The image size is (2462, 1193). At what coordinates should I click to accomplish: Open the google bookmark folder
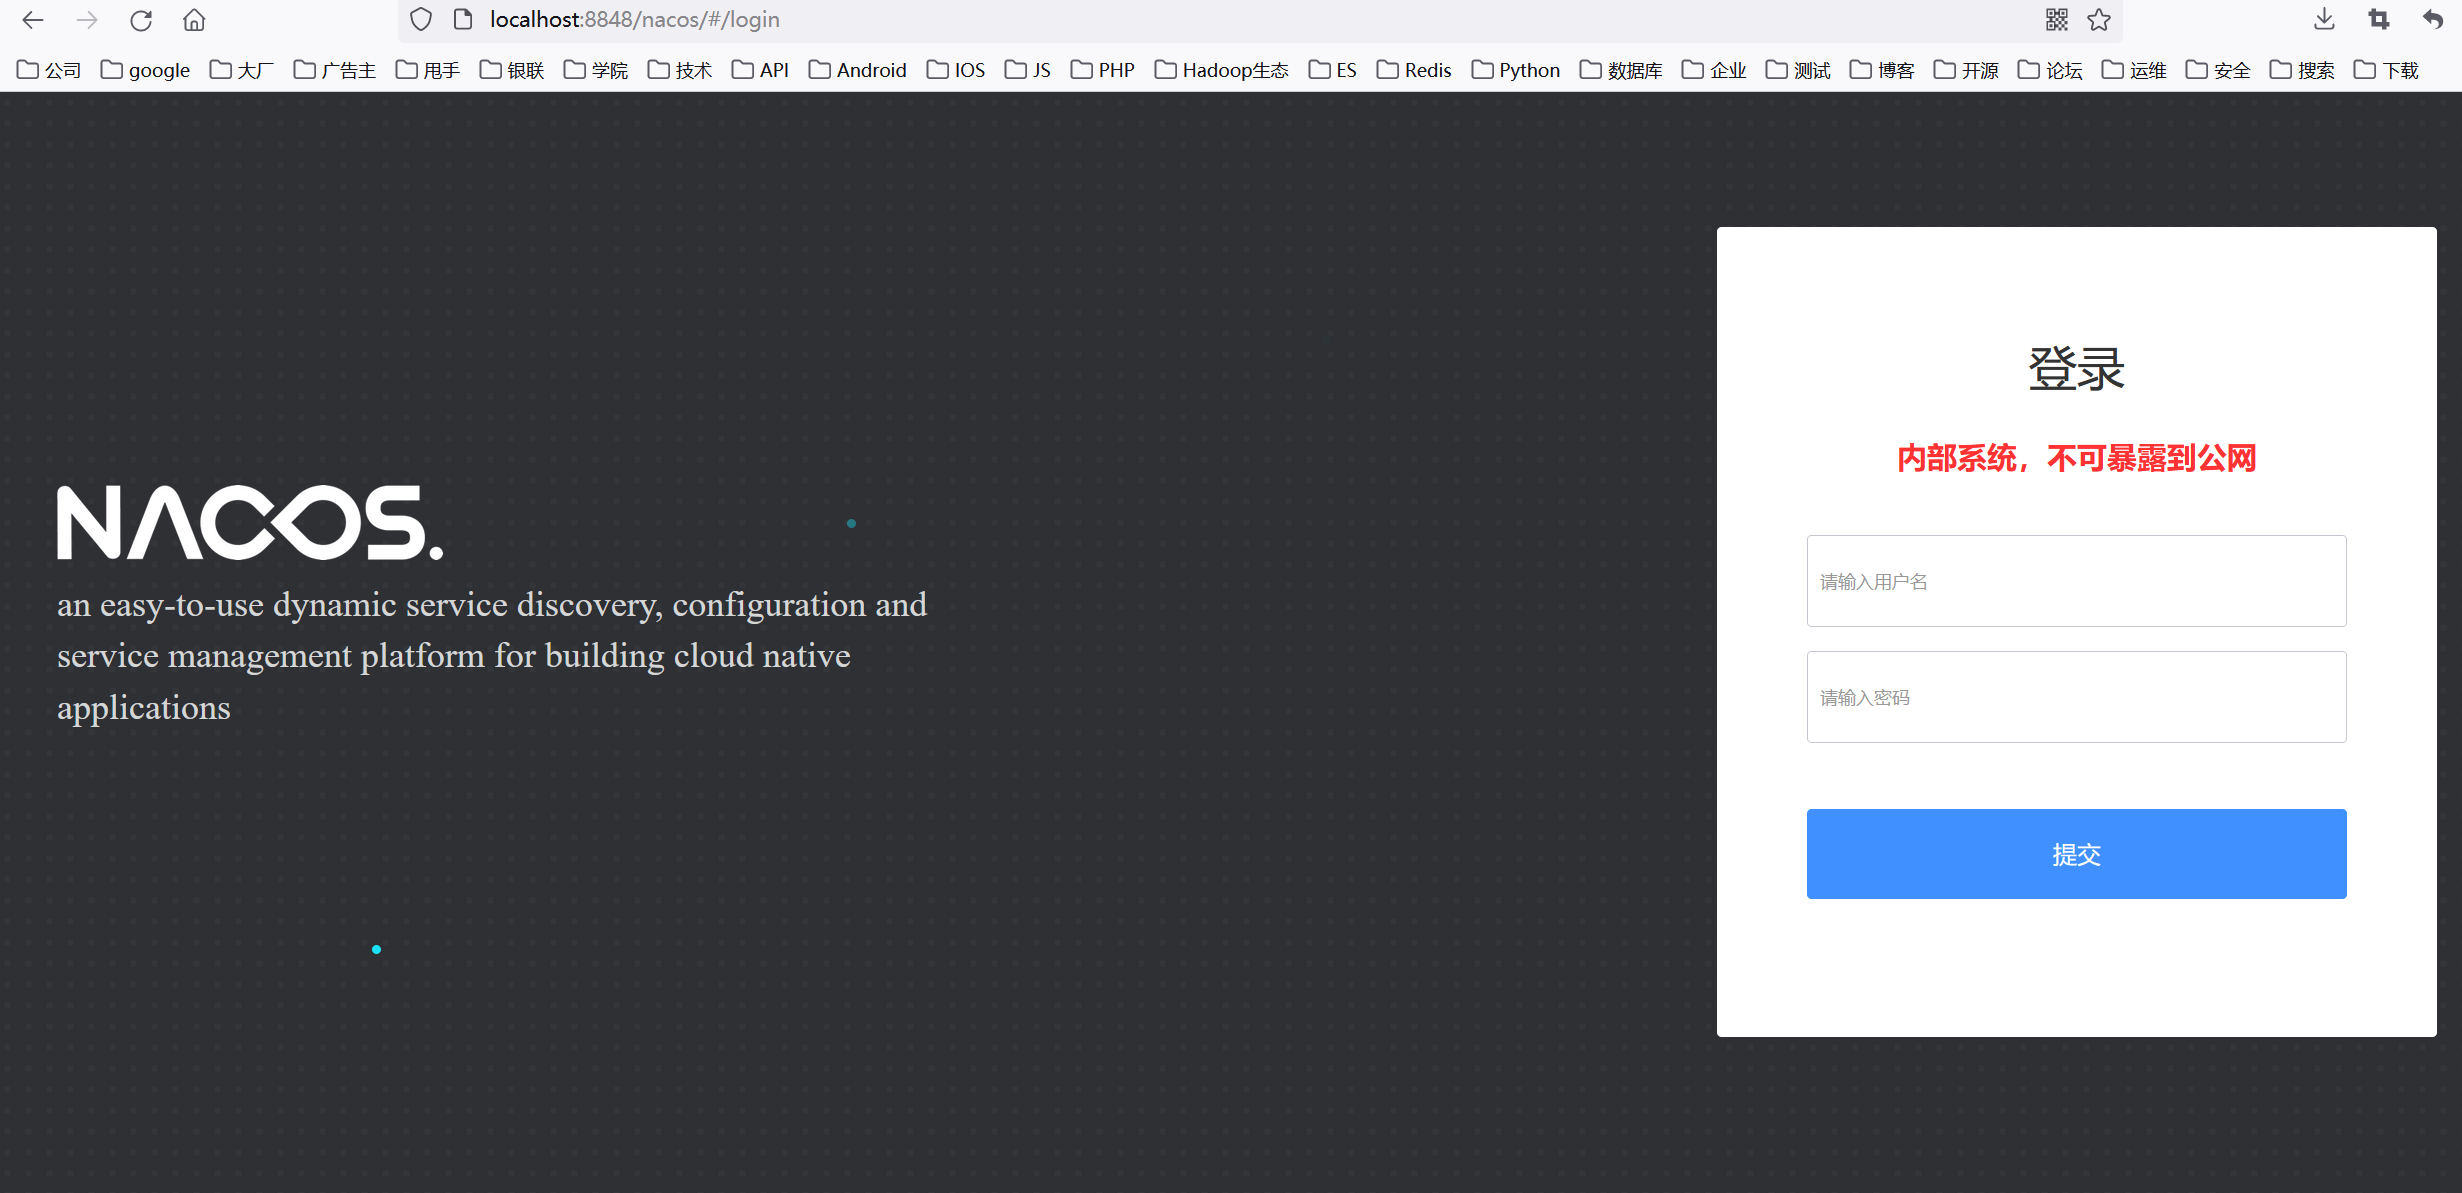[146, 70]
